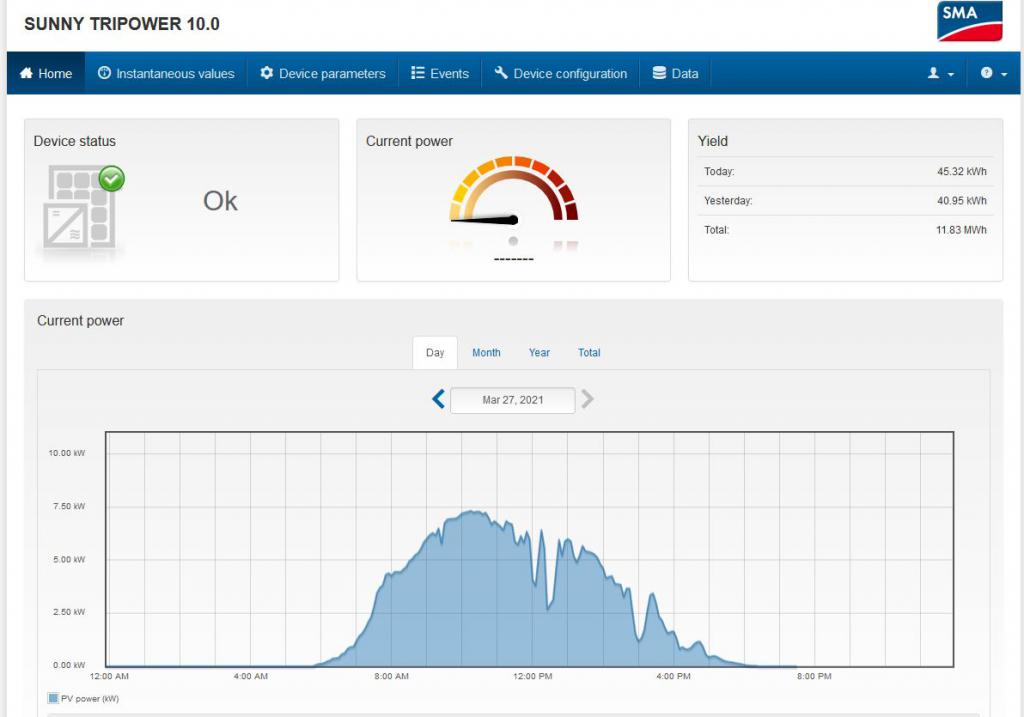Select the Day chart tab
The width and height of the screenshot is (1024, 717).
pyautogui.click(x=435, y=353)
